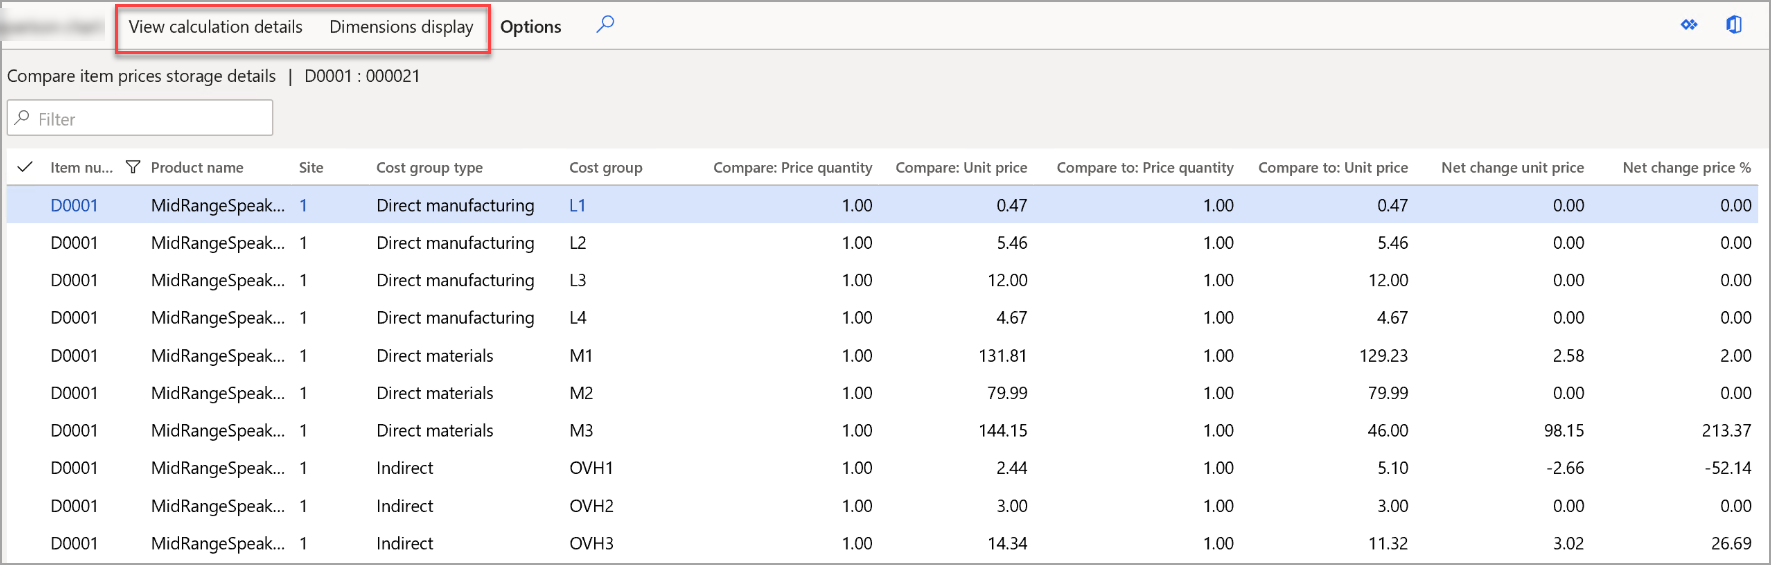This screenshot has width=1771, height=565.
Task: Open the Cost group column header
Action: pos(606,168)
